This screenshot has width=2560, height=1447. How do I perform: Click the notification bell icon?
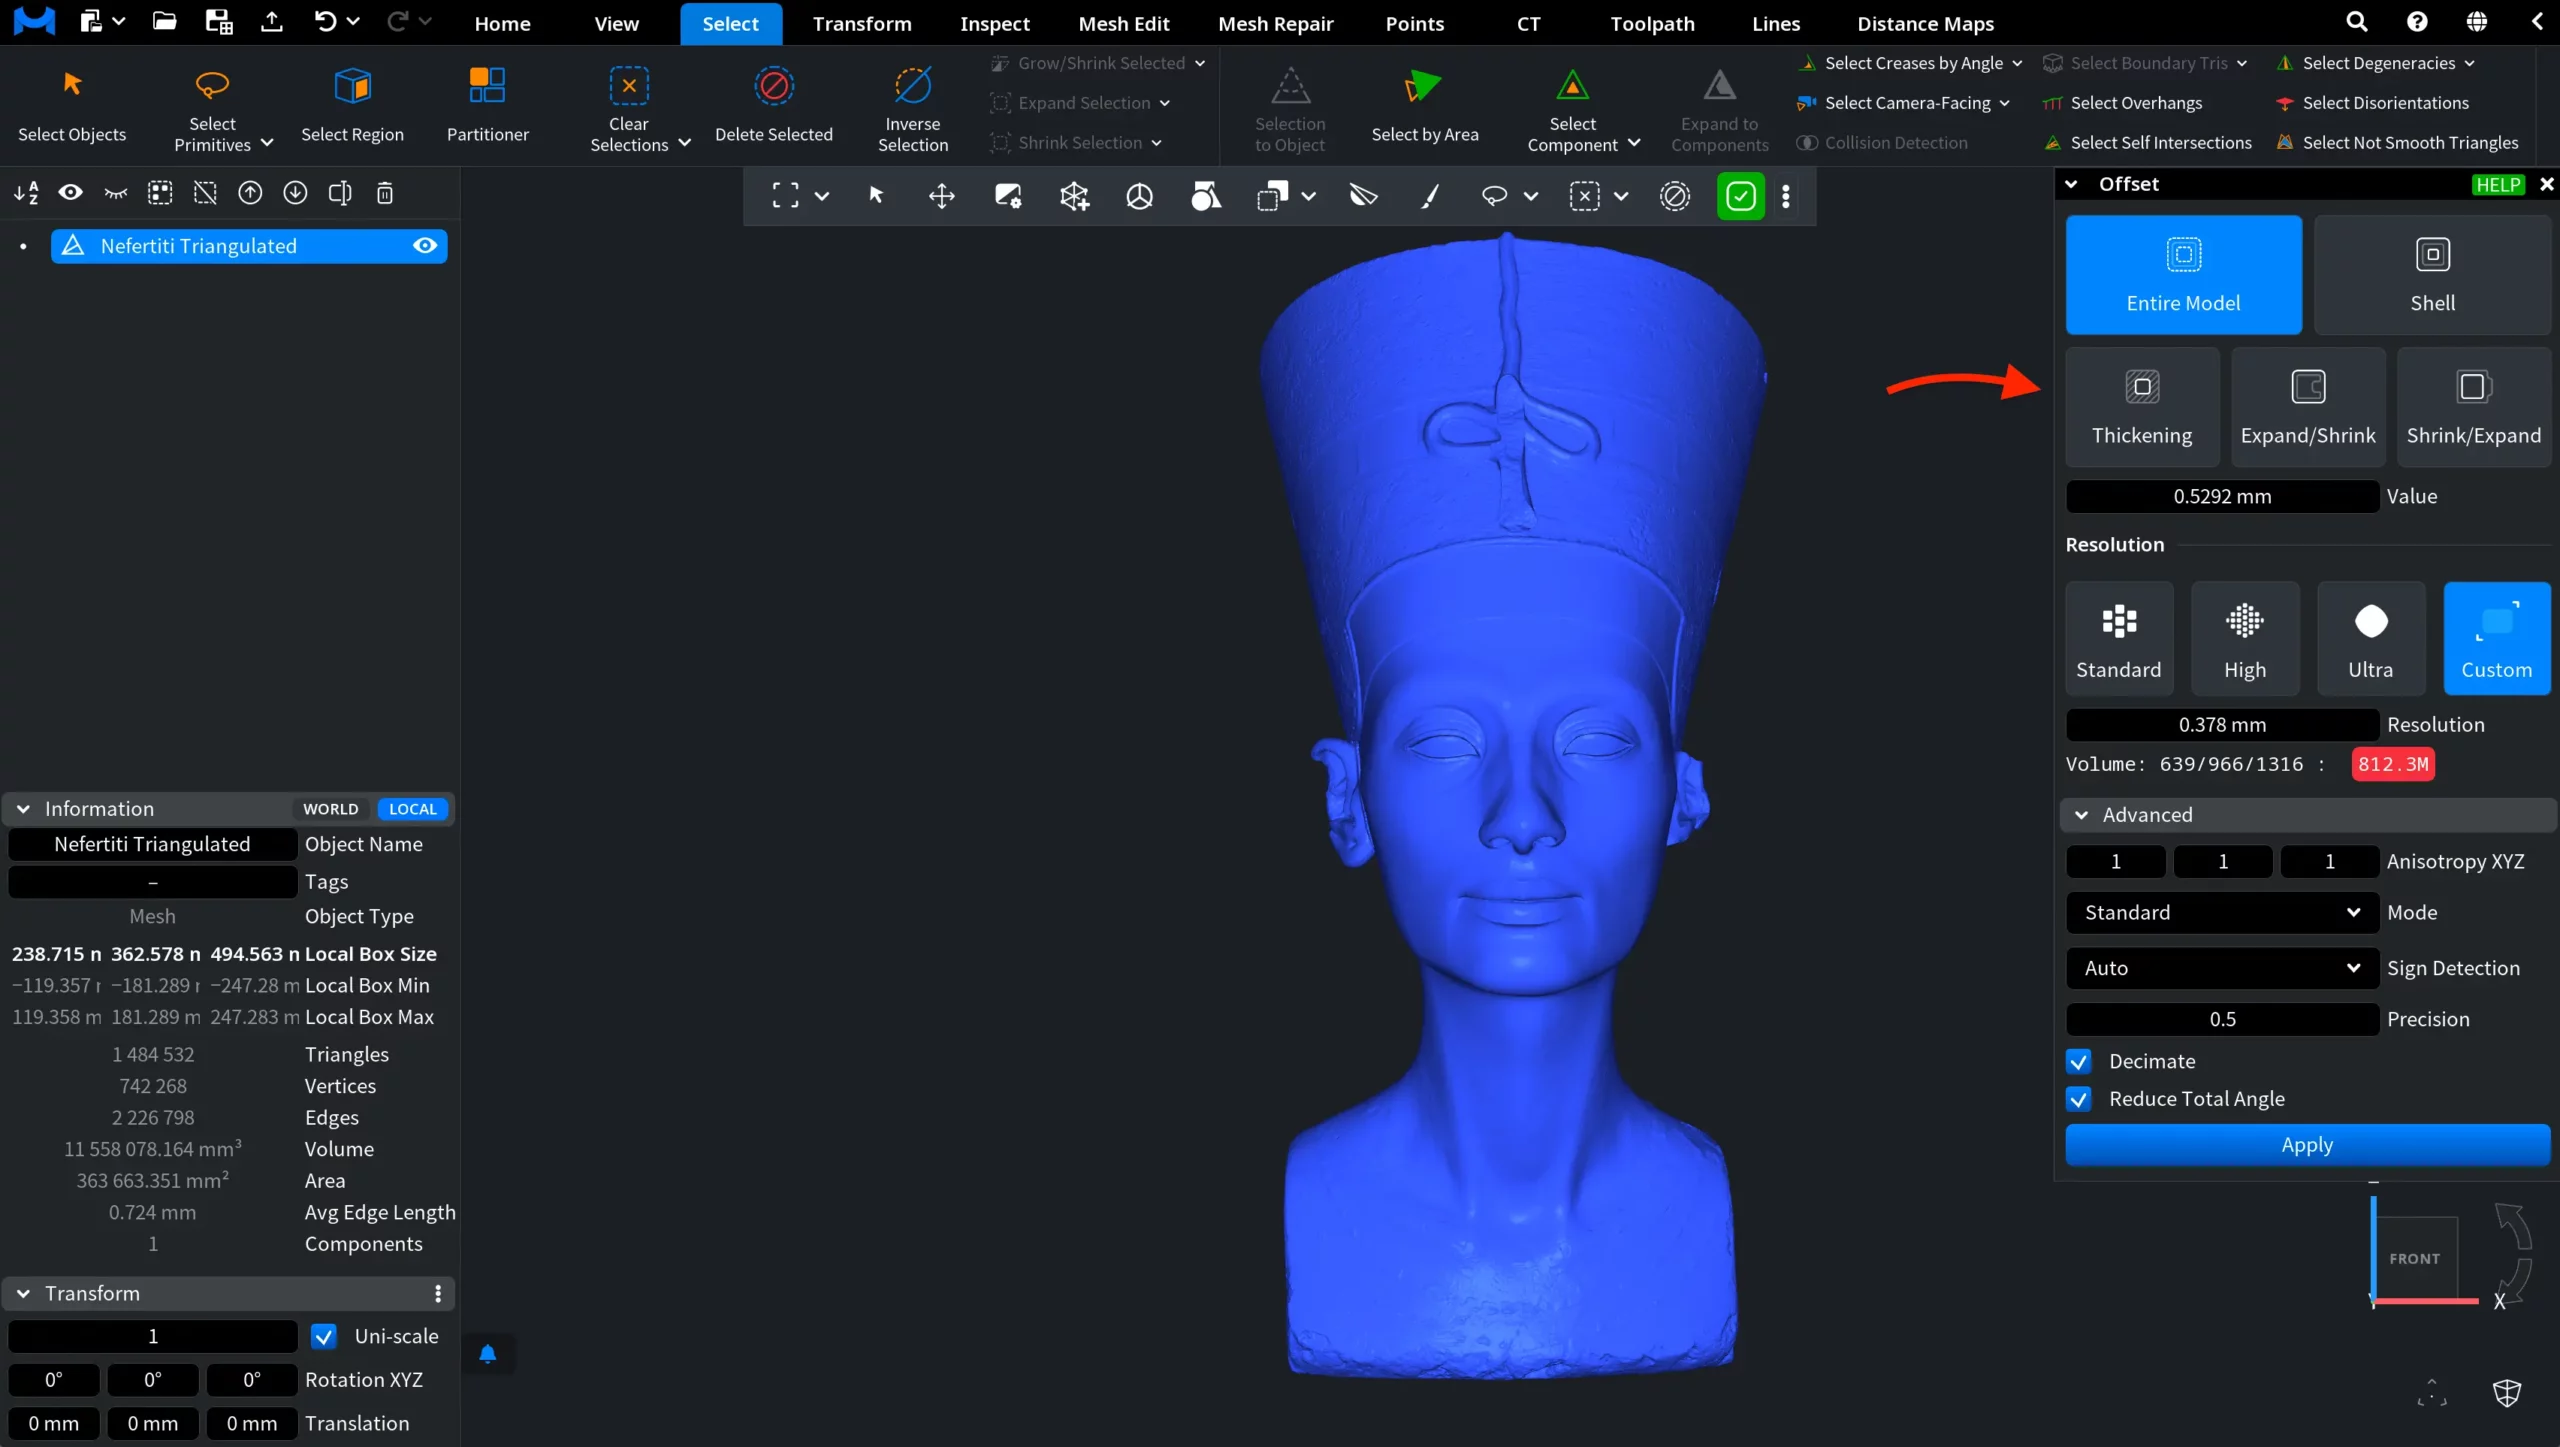488,1354
